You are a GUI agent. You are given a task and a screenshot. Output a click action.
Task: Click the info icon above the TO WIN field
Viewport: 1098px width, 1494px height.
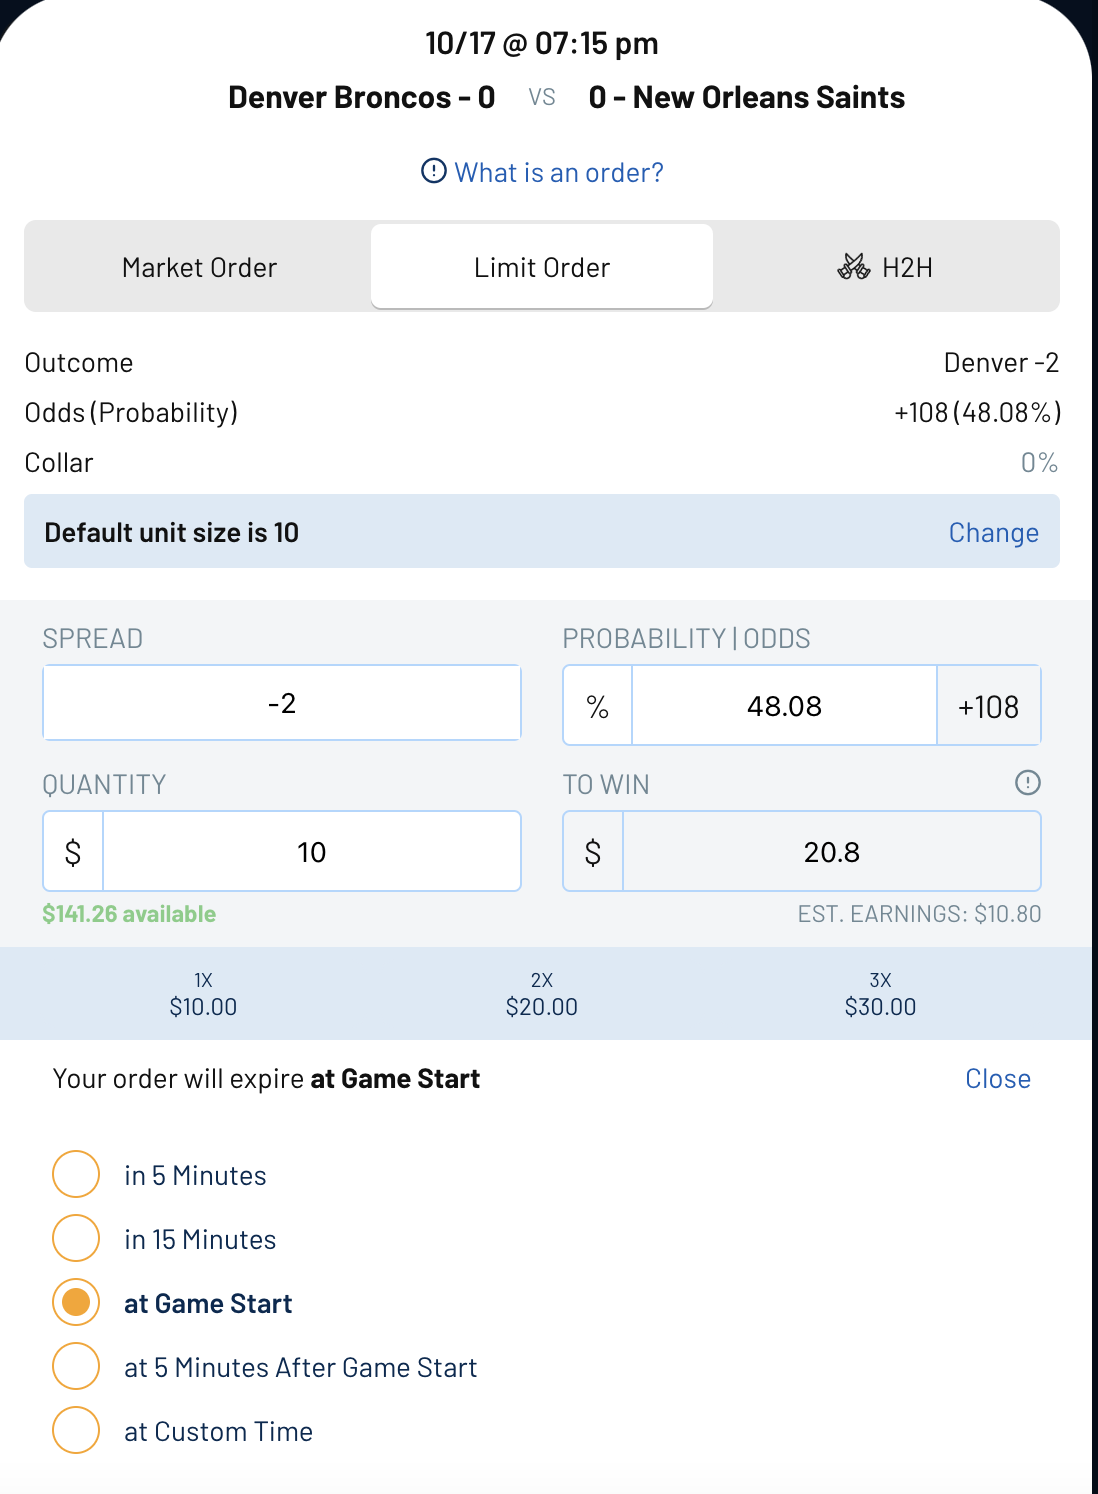(1027, 784)
